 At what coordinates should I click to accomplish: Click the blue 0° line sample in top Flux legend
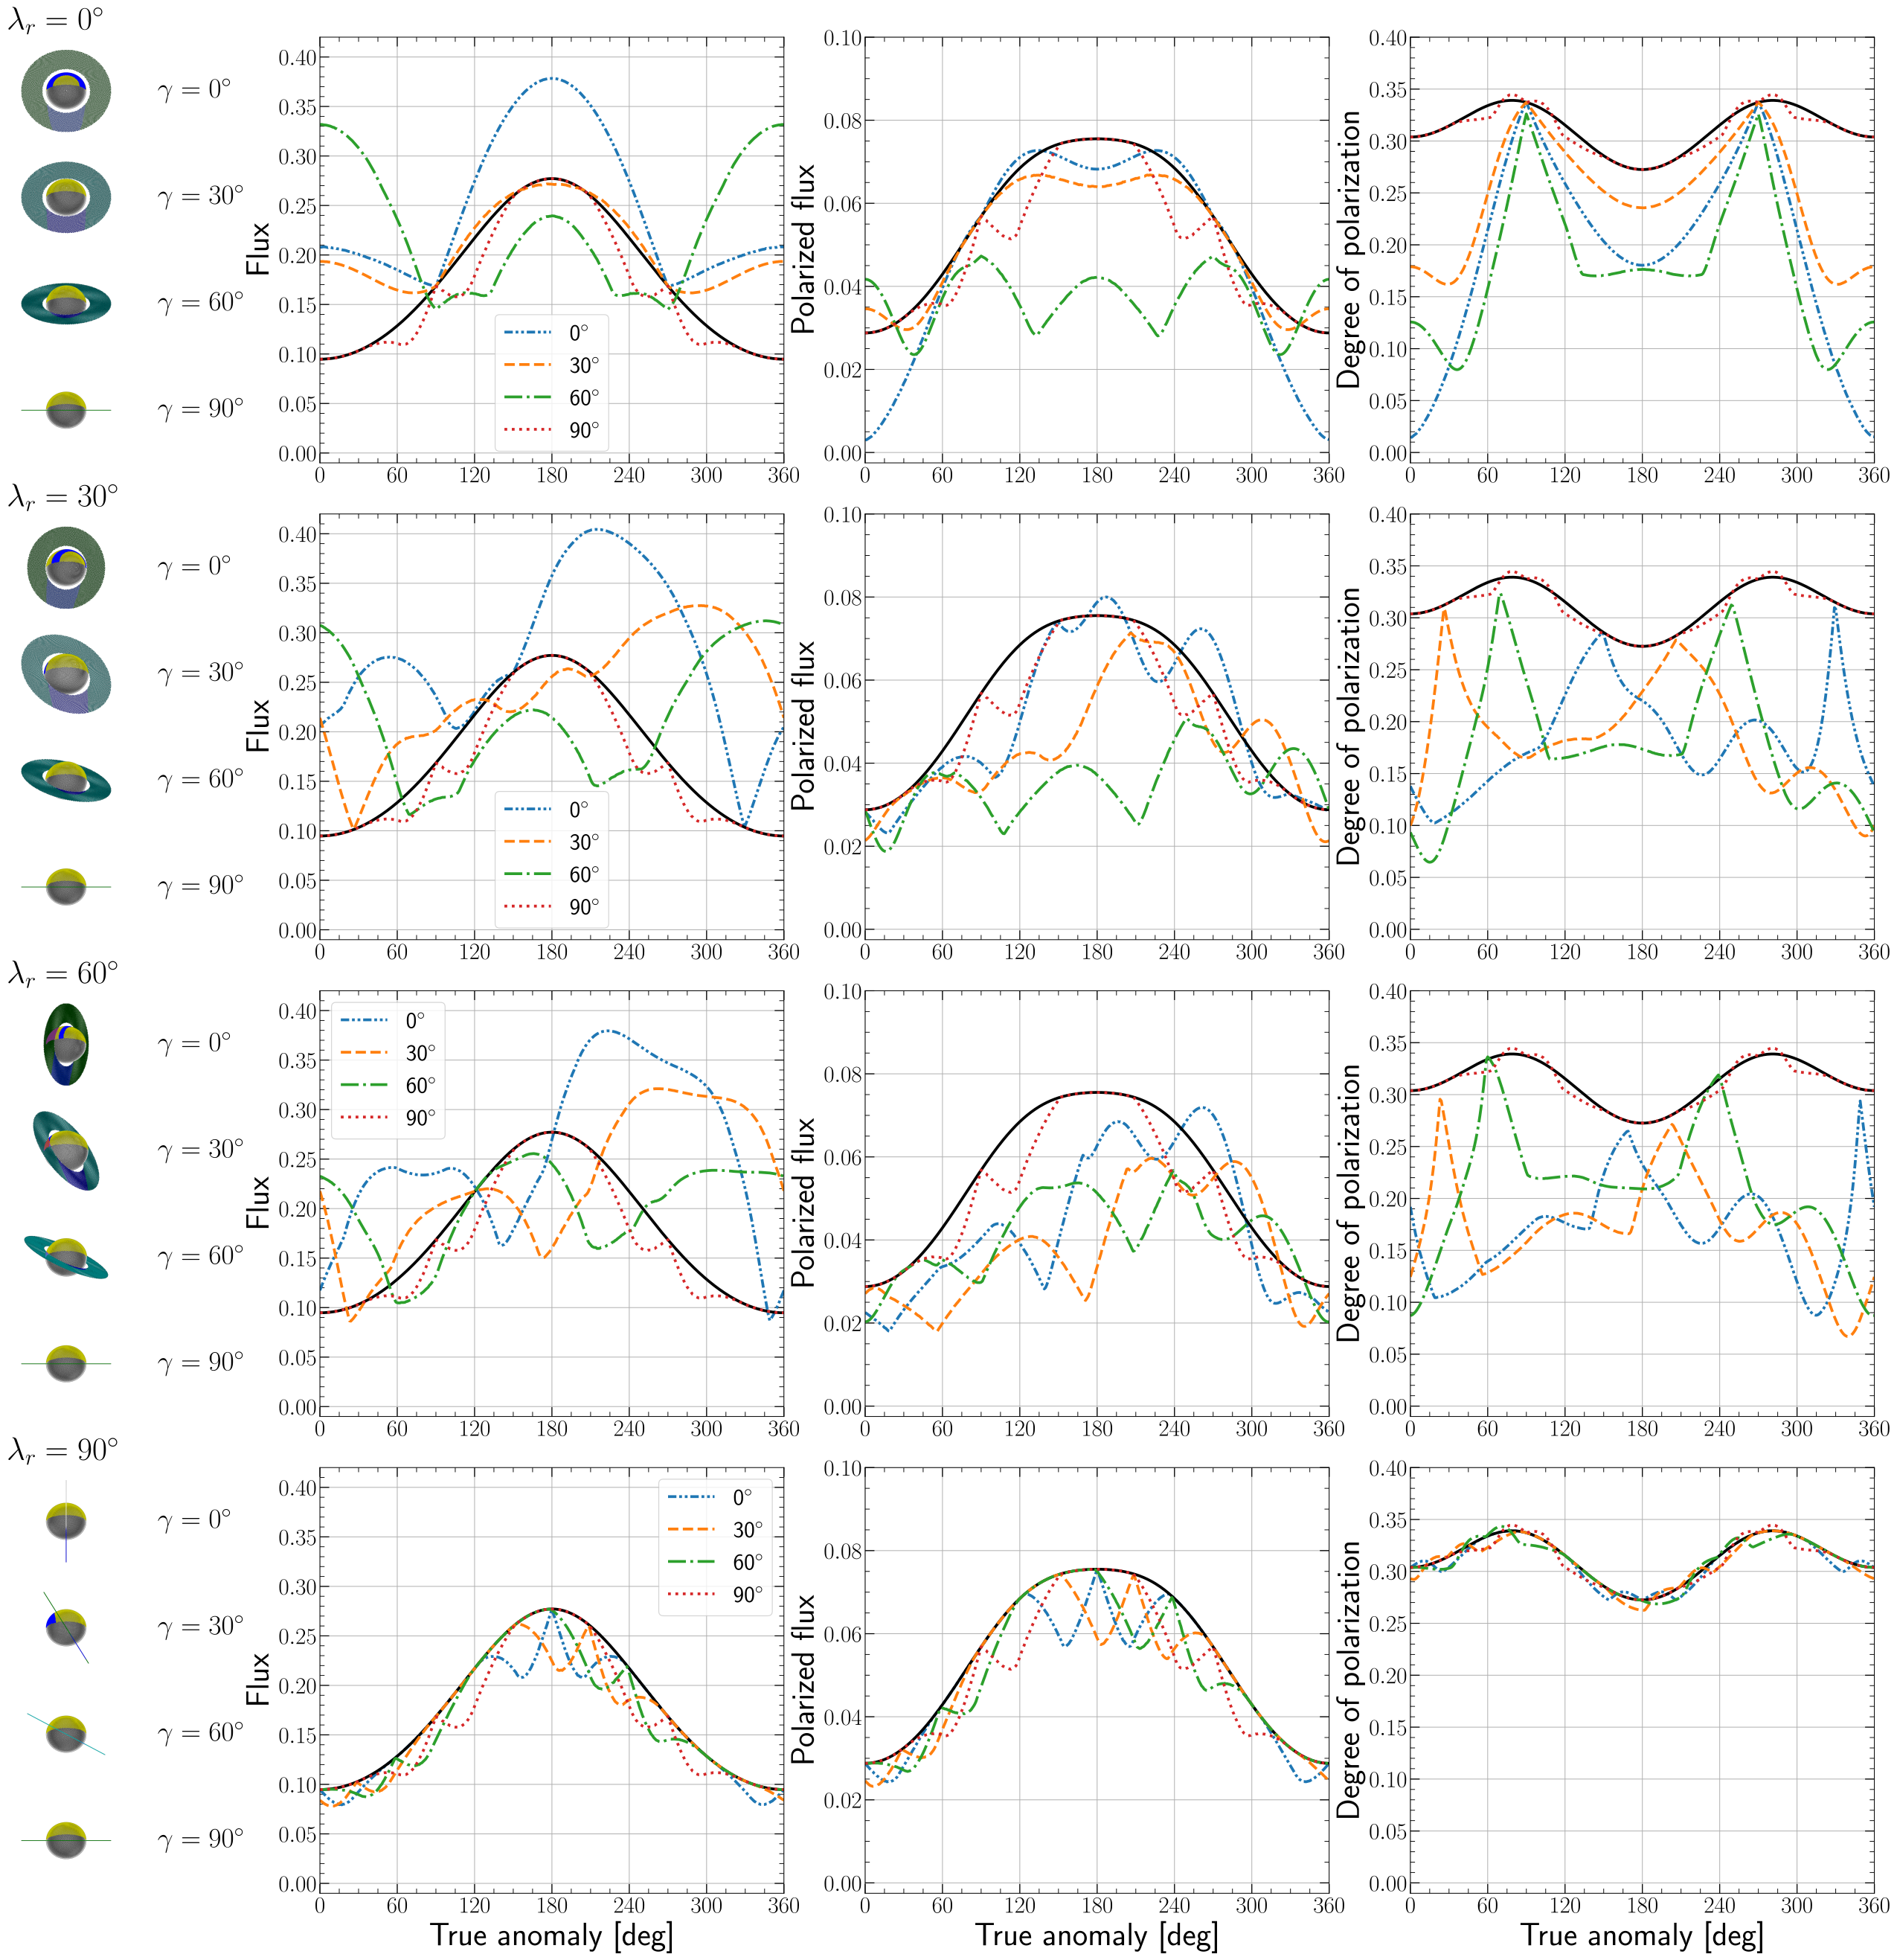point(527,333)
